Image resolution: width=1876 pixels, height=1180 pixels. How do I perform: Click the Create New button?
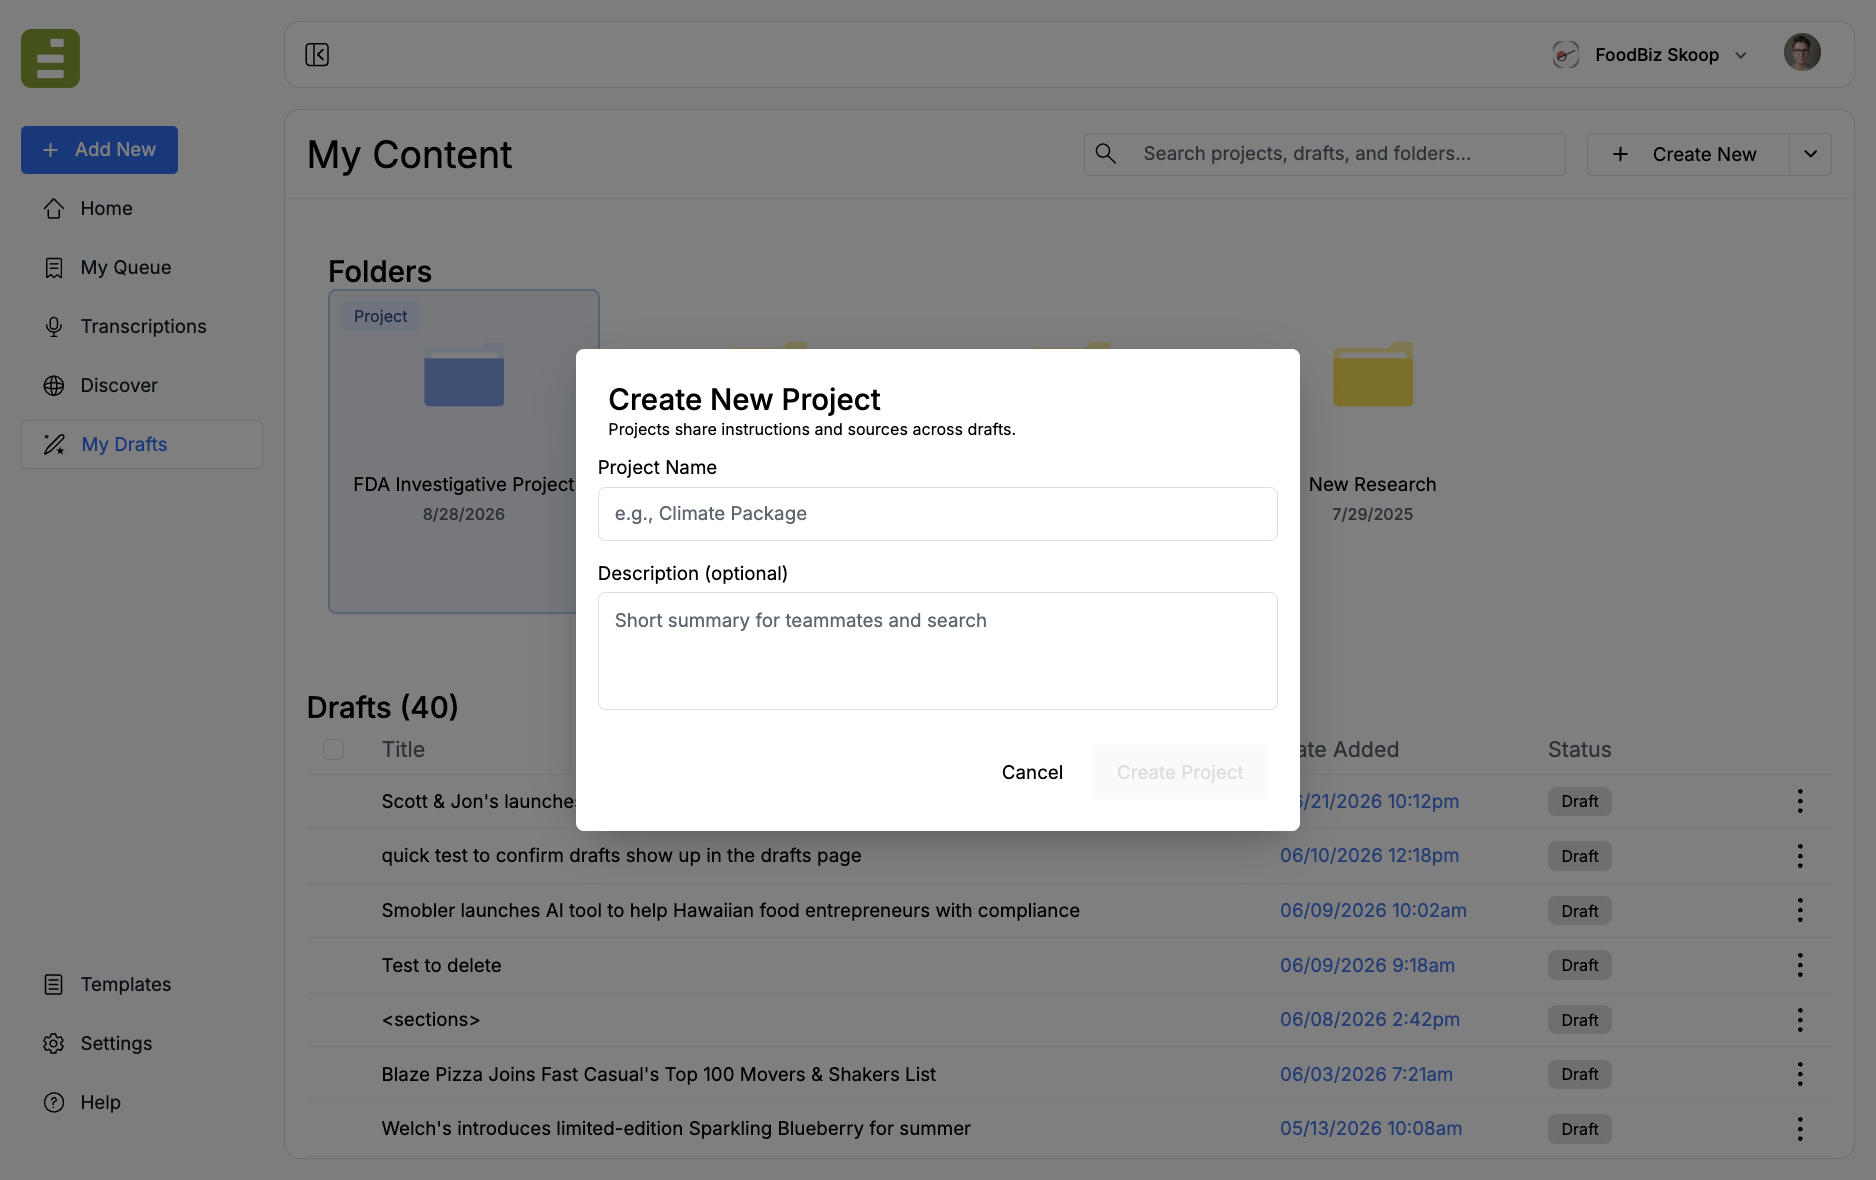[1687, 154]
